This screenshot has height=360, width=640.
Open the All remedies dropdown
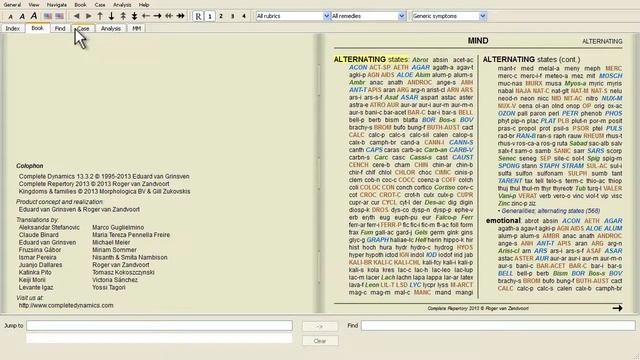[x=368, y=16]
